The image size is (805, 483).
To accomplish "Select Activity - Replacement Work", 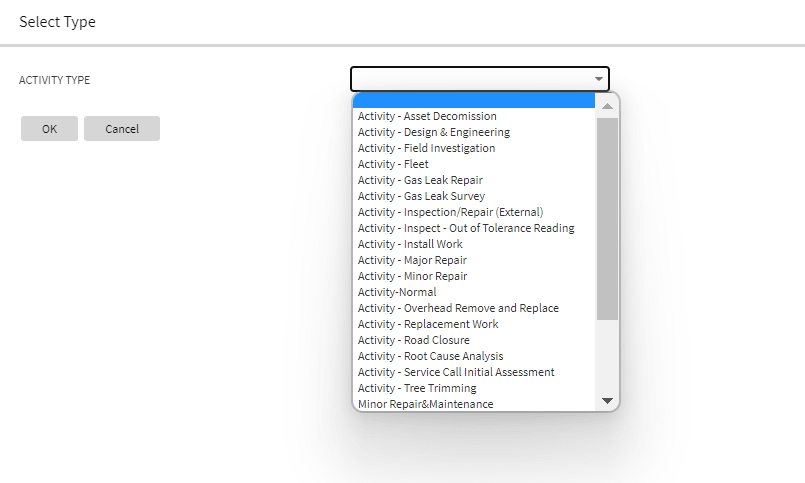I will tap(474, 324).
